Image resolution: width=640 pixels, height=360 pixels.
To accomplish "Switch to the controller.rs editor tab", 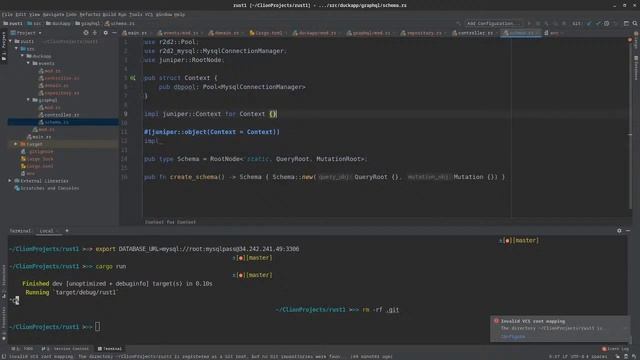I will tap(473, 33).
